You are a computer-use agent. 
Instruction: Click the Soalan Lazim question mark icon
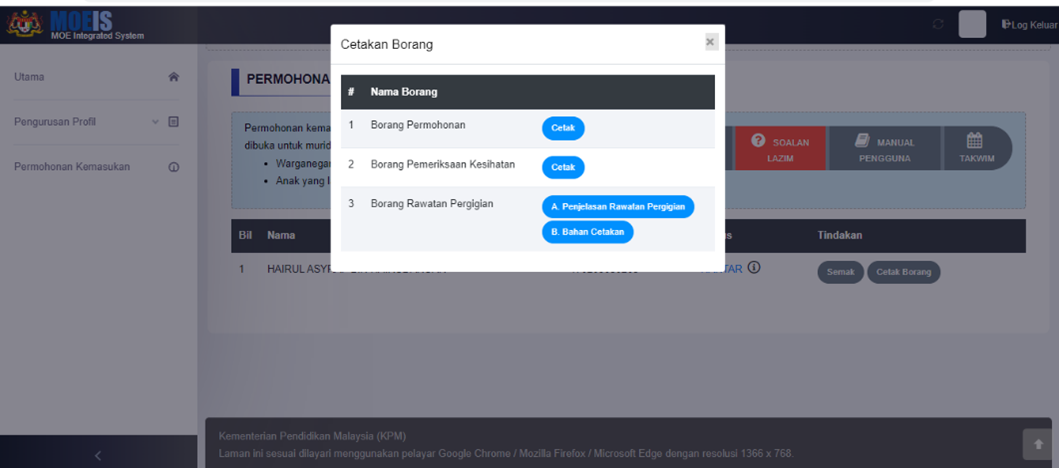click(758, 140)
